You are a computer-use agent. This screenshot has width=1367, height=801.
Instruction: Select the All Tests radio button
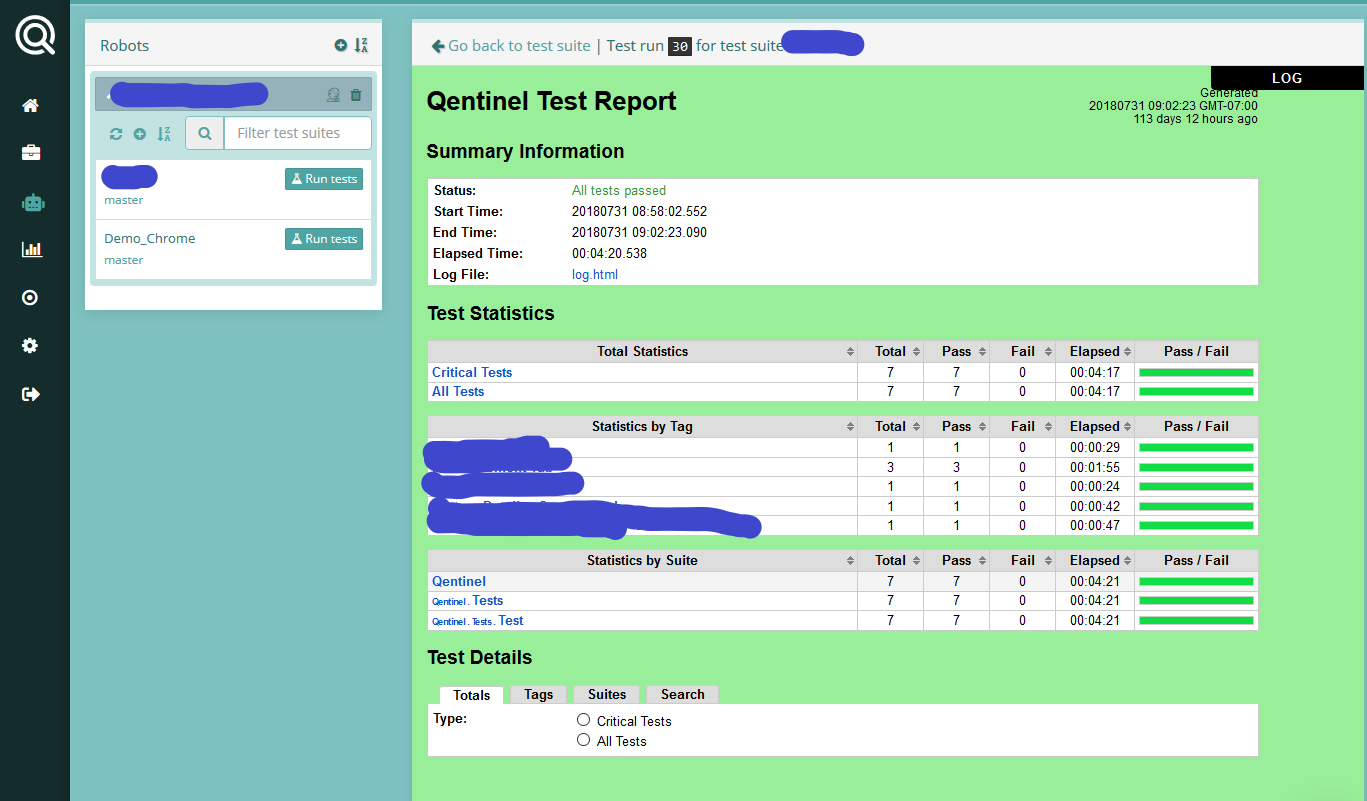click(583, 740)
